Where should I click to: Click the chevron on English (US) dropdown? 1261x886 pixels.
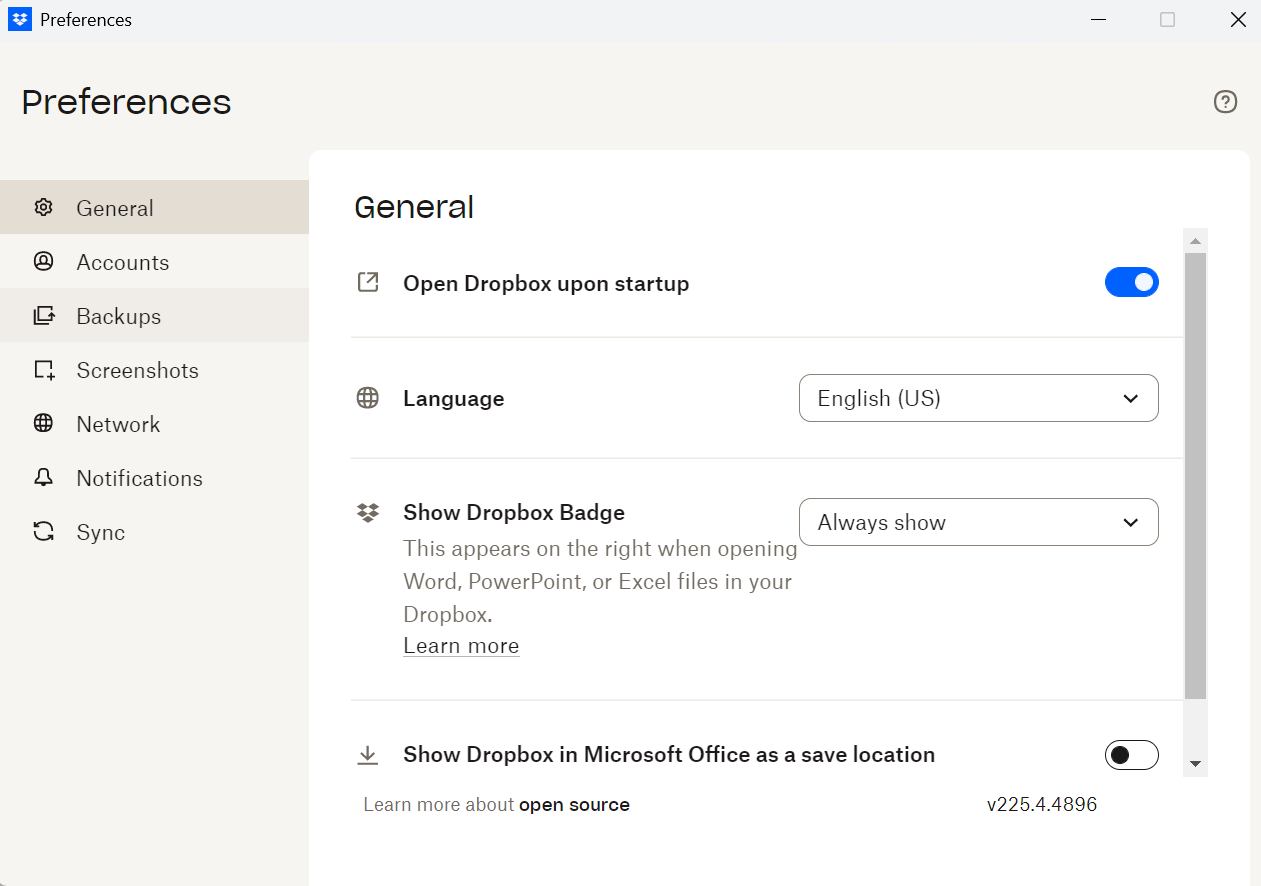tap(1130, 399)
